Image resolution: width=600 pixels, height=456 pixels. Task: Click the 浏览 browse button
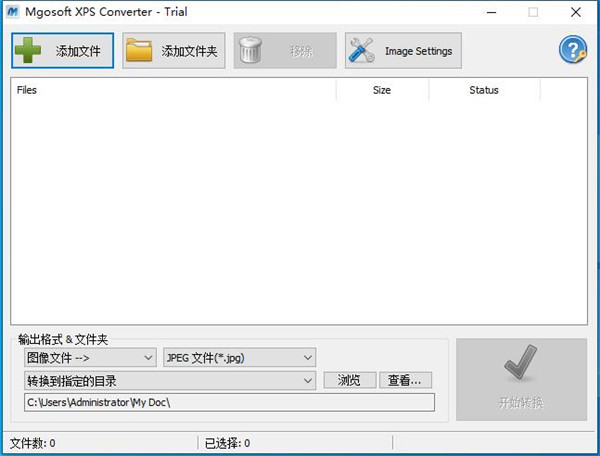[x=350, y=380]
